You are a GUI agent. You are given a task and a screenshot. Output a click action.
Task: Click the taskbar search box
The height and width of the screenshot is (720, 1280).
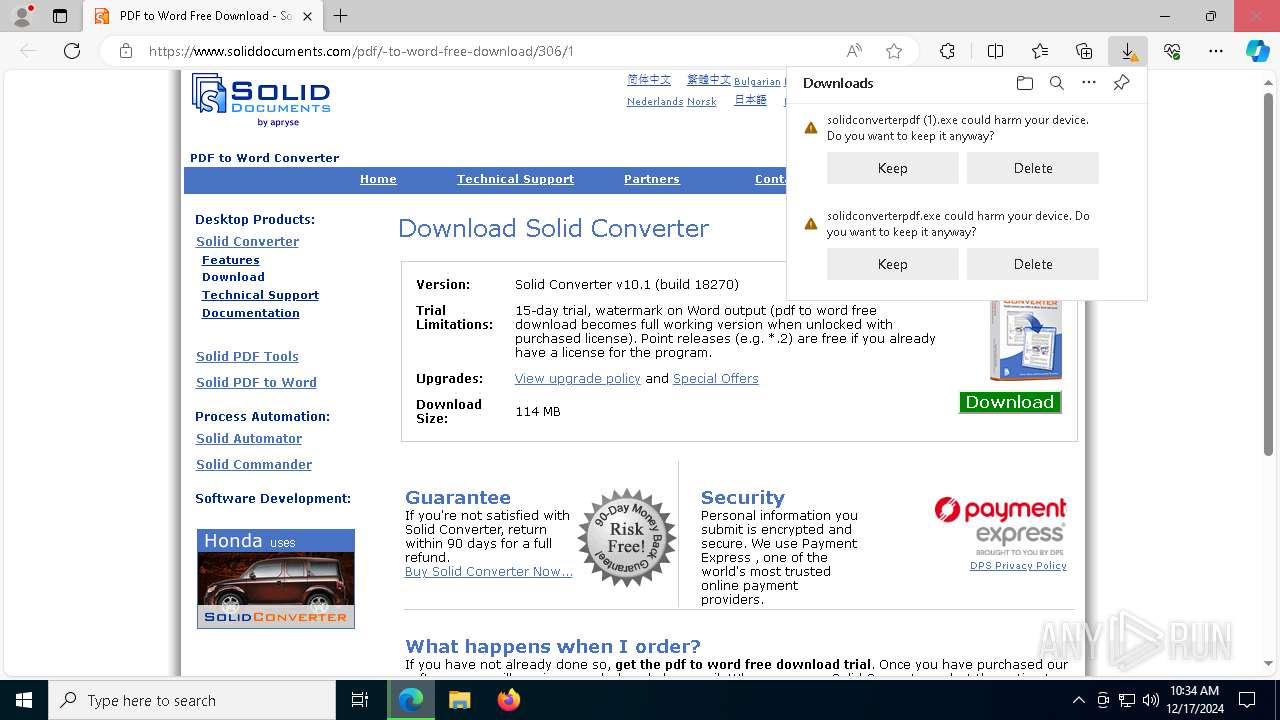[x=192, y=700]
